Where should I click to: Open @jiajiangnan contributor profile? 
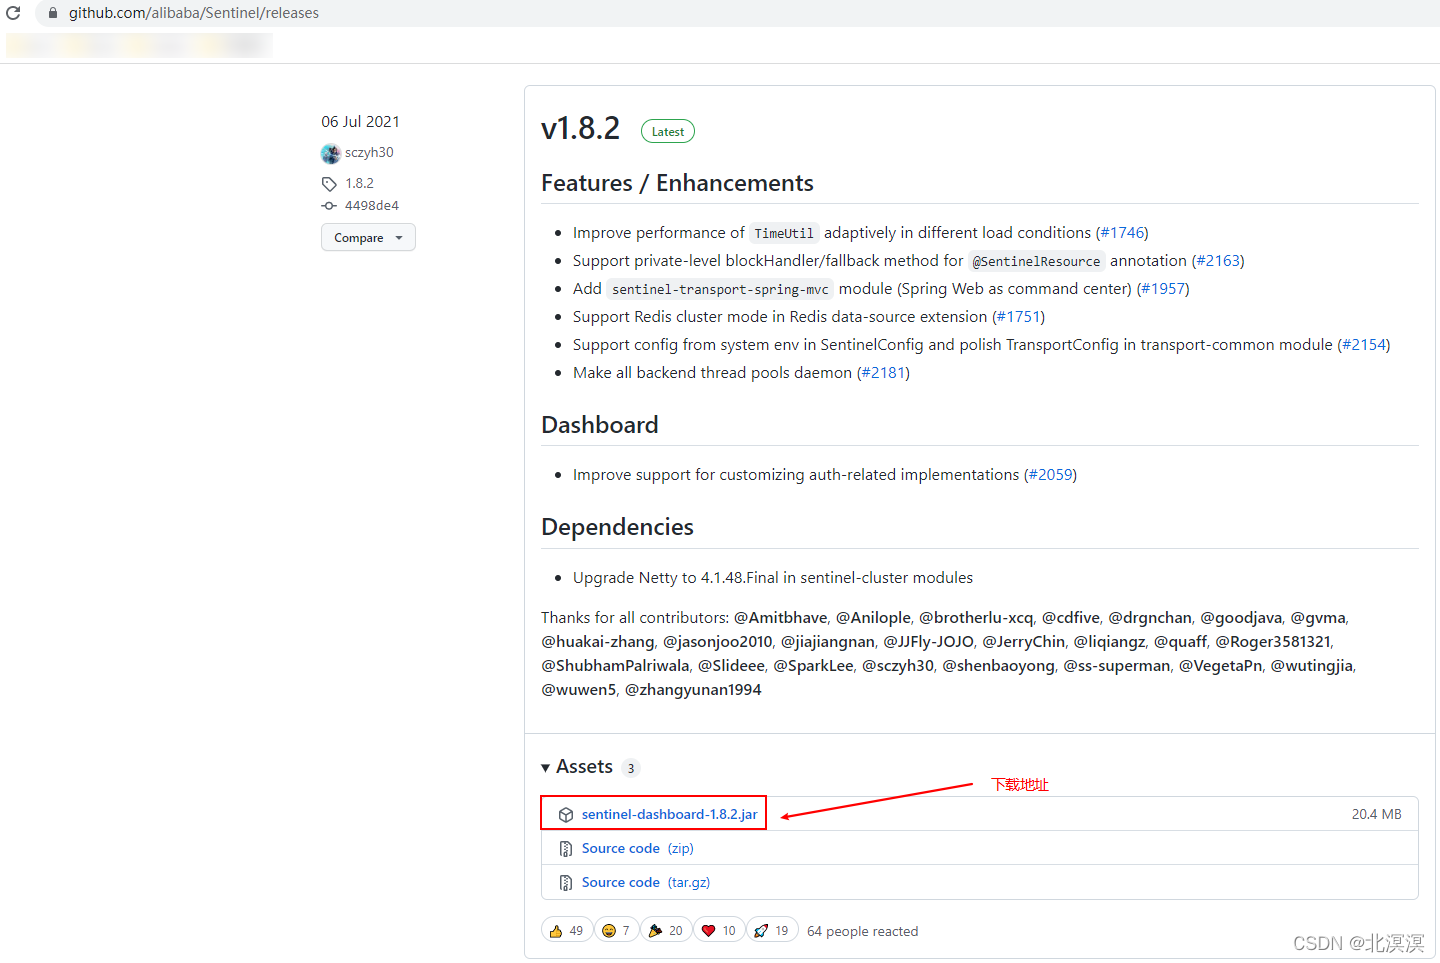pos(828,642)
